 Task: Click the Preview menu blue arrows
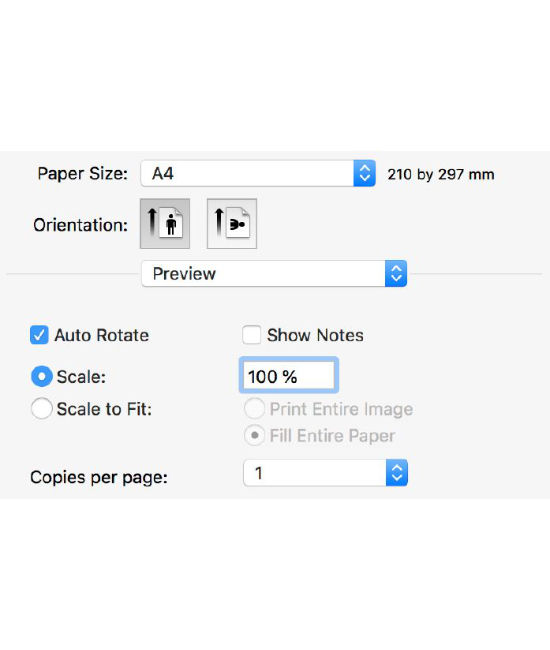(396, 274)
